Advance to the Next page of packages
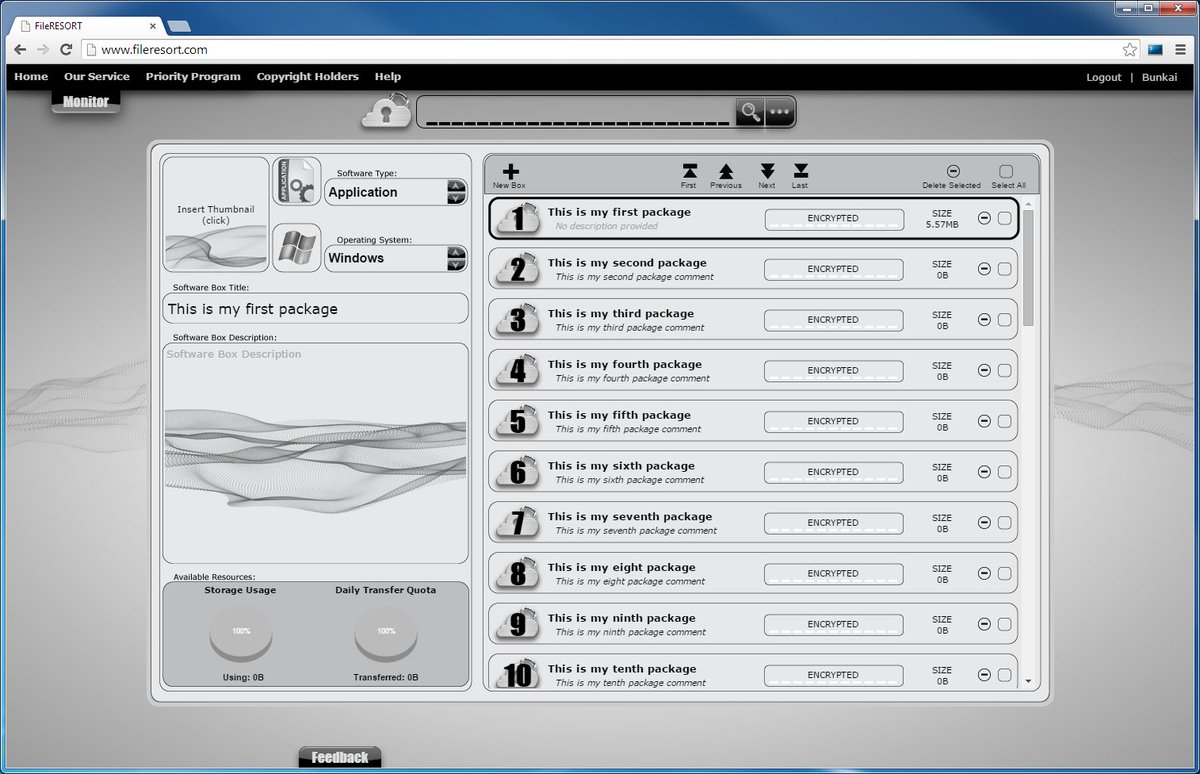This screenshot has width=1200, height=774. click(767, 171)
